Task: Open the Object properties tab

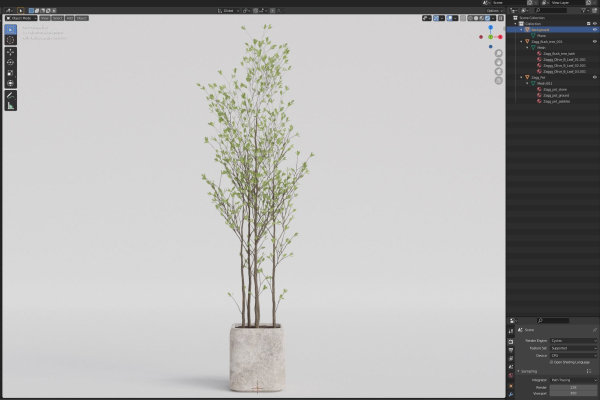Action: click(x=511, y=386)
